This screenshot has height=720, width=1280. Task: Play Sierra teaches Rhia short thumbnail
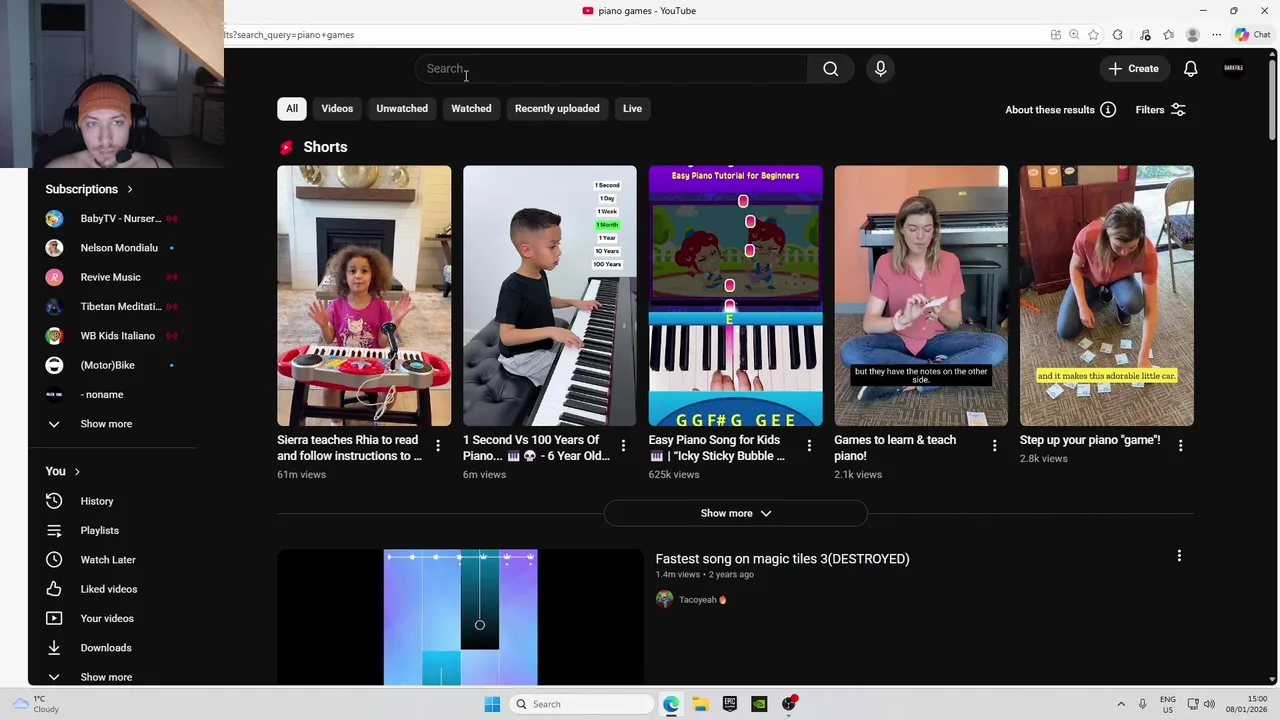(364, 296)
